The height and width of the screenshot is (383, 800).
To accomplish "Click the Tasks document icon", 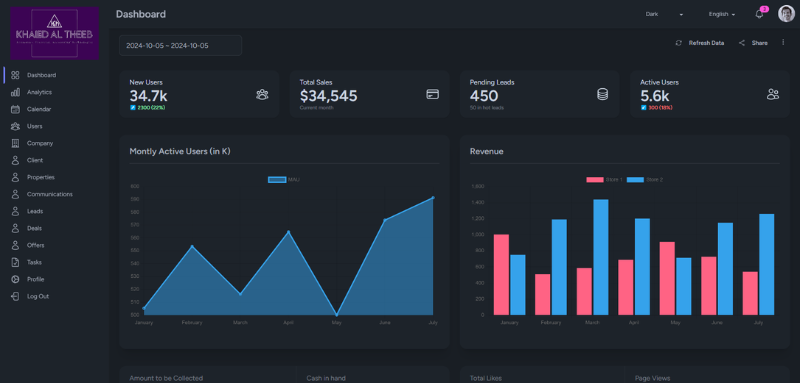I will pyautogui.click(x=15, y=262).
